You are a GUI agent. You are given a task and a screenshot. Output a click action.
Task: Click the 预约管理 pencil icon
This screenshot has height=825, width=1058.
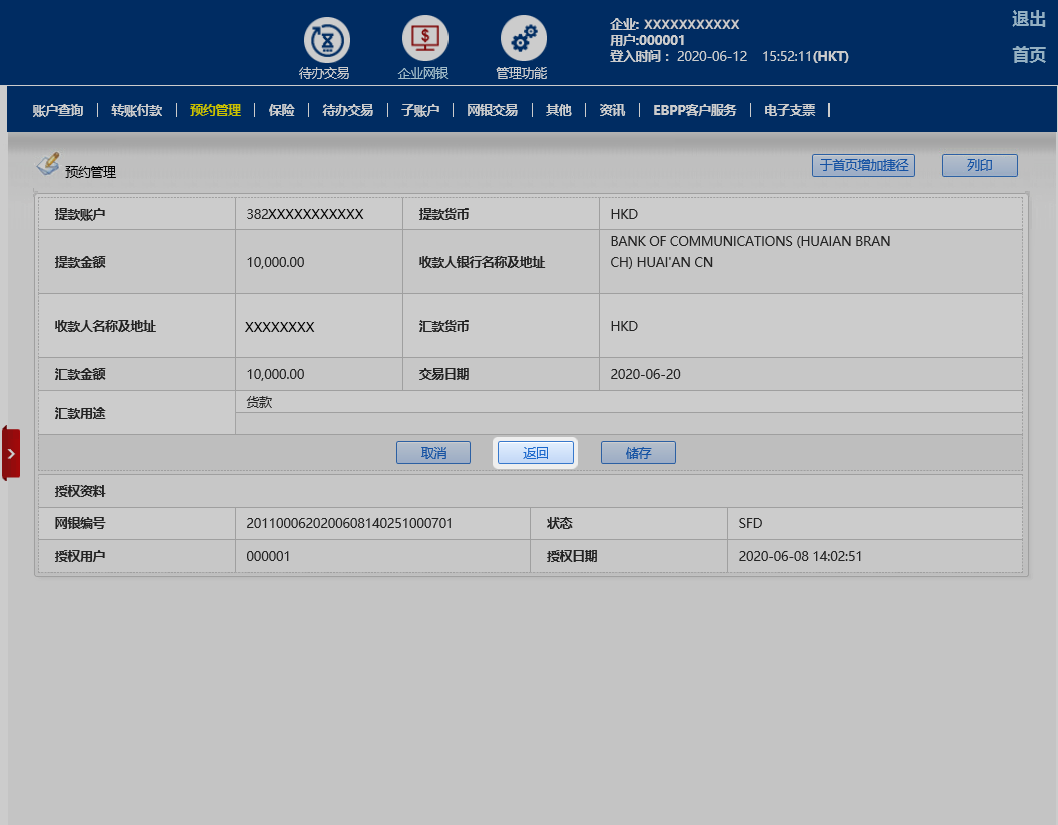click(48, 164)
